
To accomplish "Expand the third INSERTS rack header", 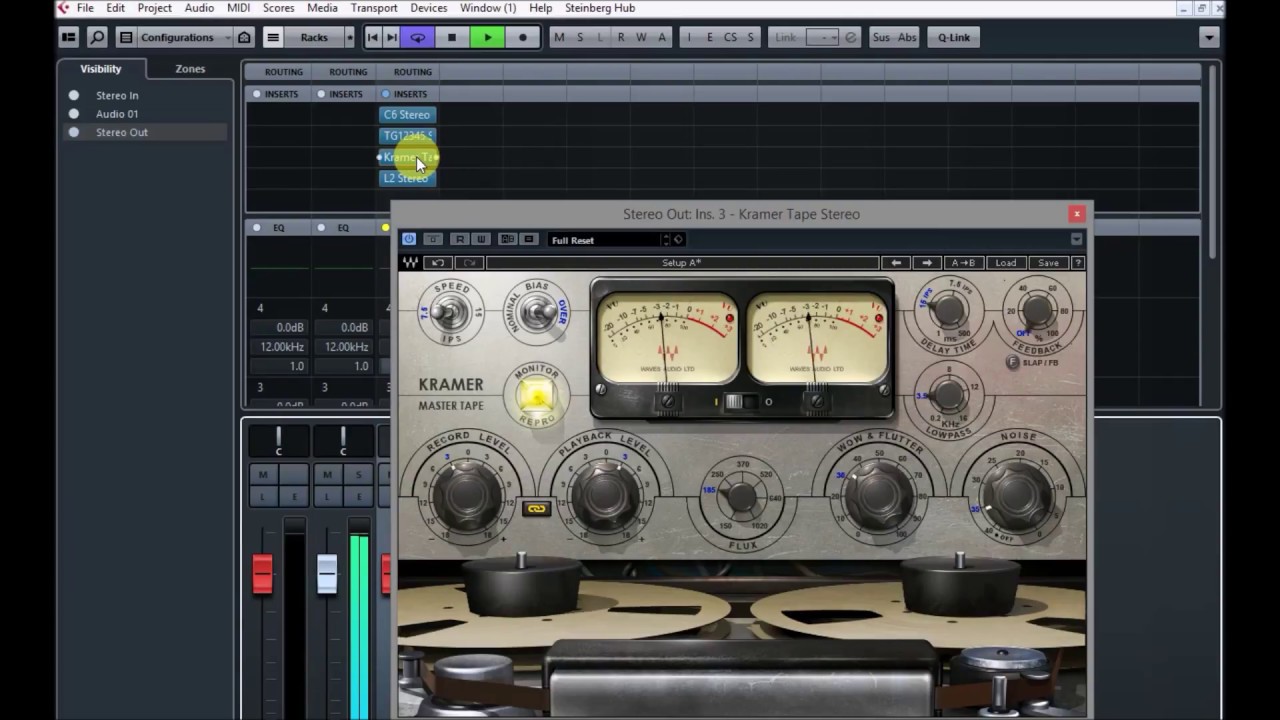I will point(410,94).
